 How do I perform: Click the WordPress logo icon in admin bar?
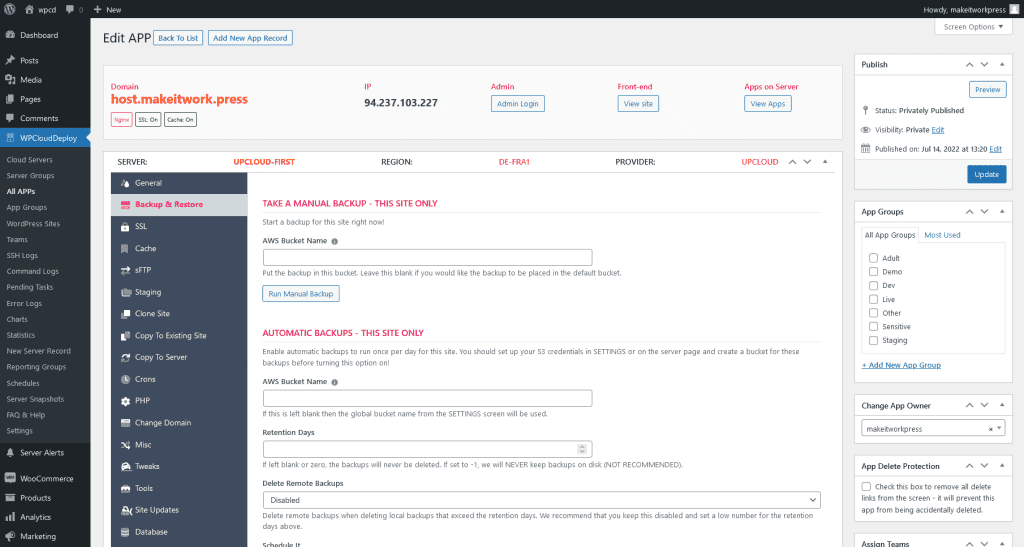point(10,9)
